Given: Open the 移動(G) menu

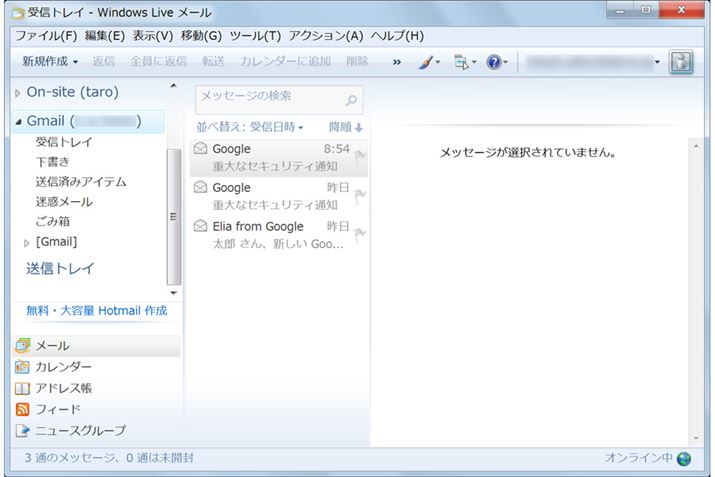Looking at the screenshot, I should pyautogui.click(x=201, y=36).
